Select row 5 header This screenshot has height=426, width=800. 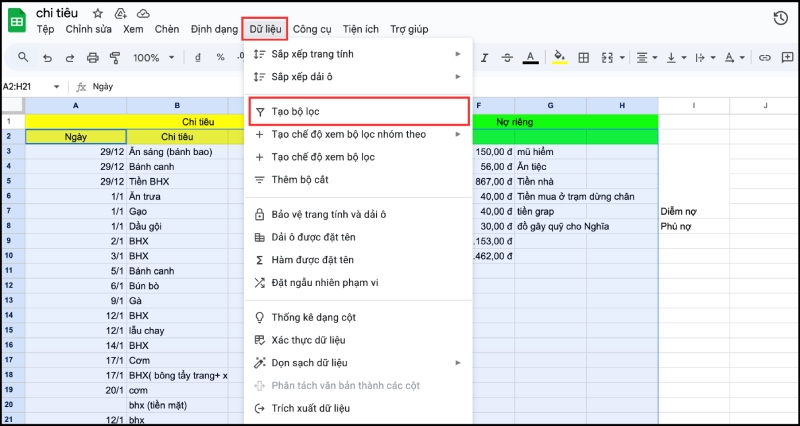click(13, 181)
